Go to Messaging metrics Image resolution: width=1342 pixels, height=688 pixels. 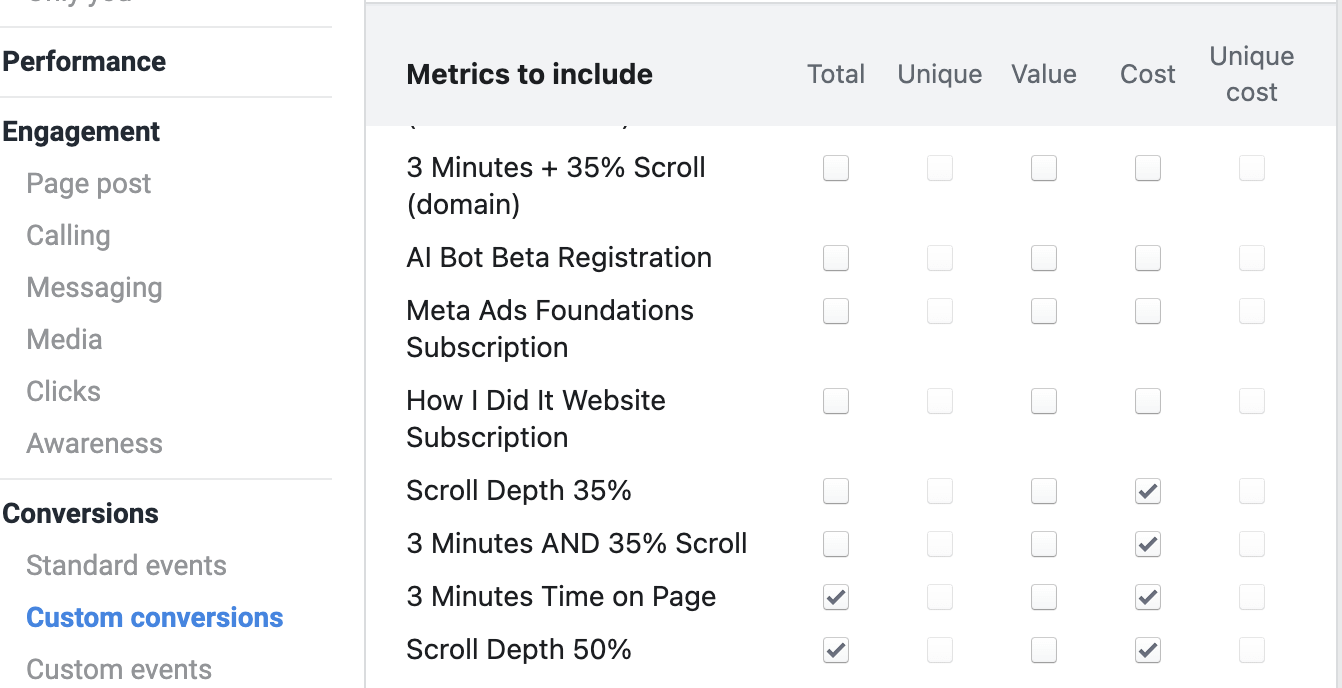click(x=94, y=288)
